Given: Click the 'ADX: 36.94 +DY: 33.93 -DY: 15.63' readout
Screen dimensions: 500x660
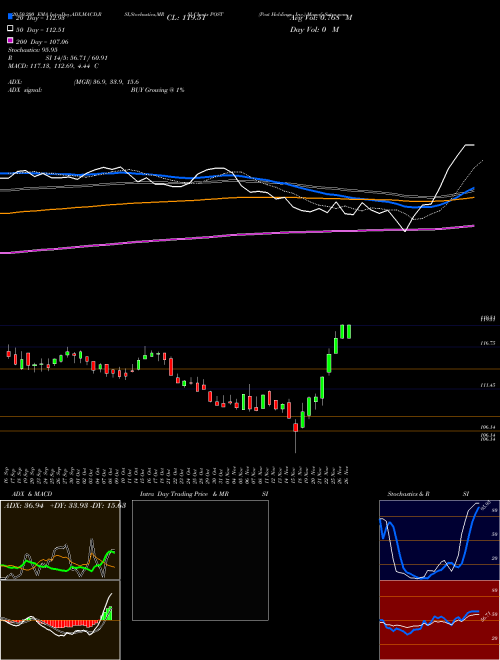Looking at the screenshot, I should (65, 505).
